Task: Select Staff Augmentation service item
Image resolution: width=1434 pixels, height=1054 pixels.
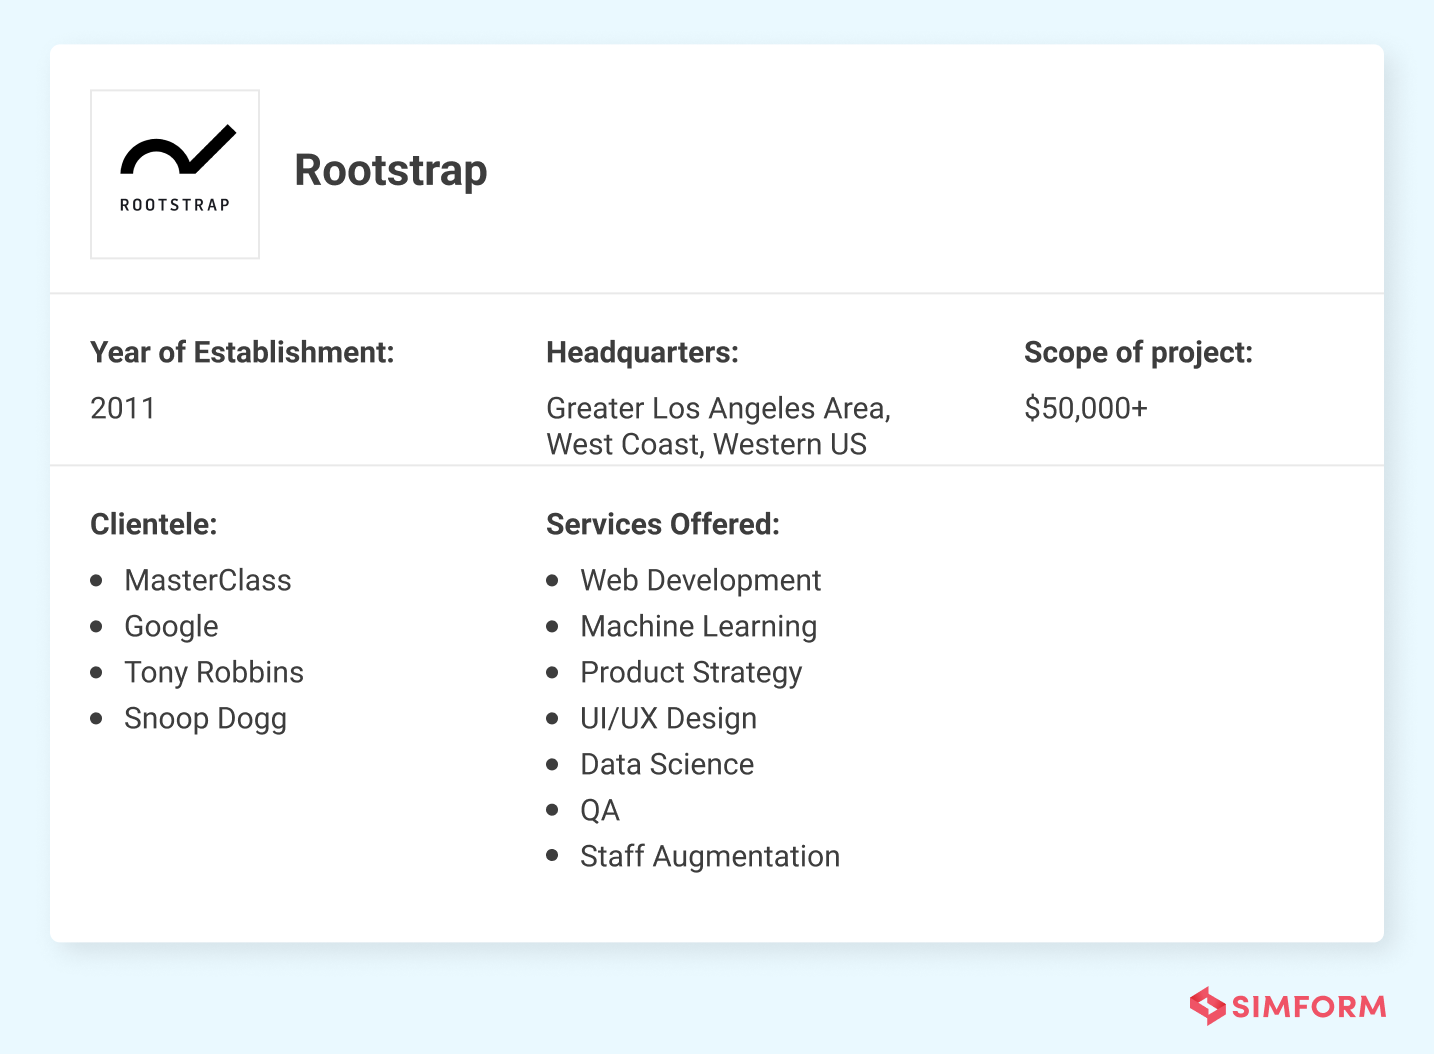Action: coord(710,856)
